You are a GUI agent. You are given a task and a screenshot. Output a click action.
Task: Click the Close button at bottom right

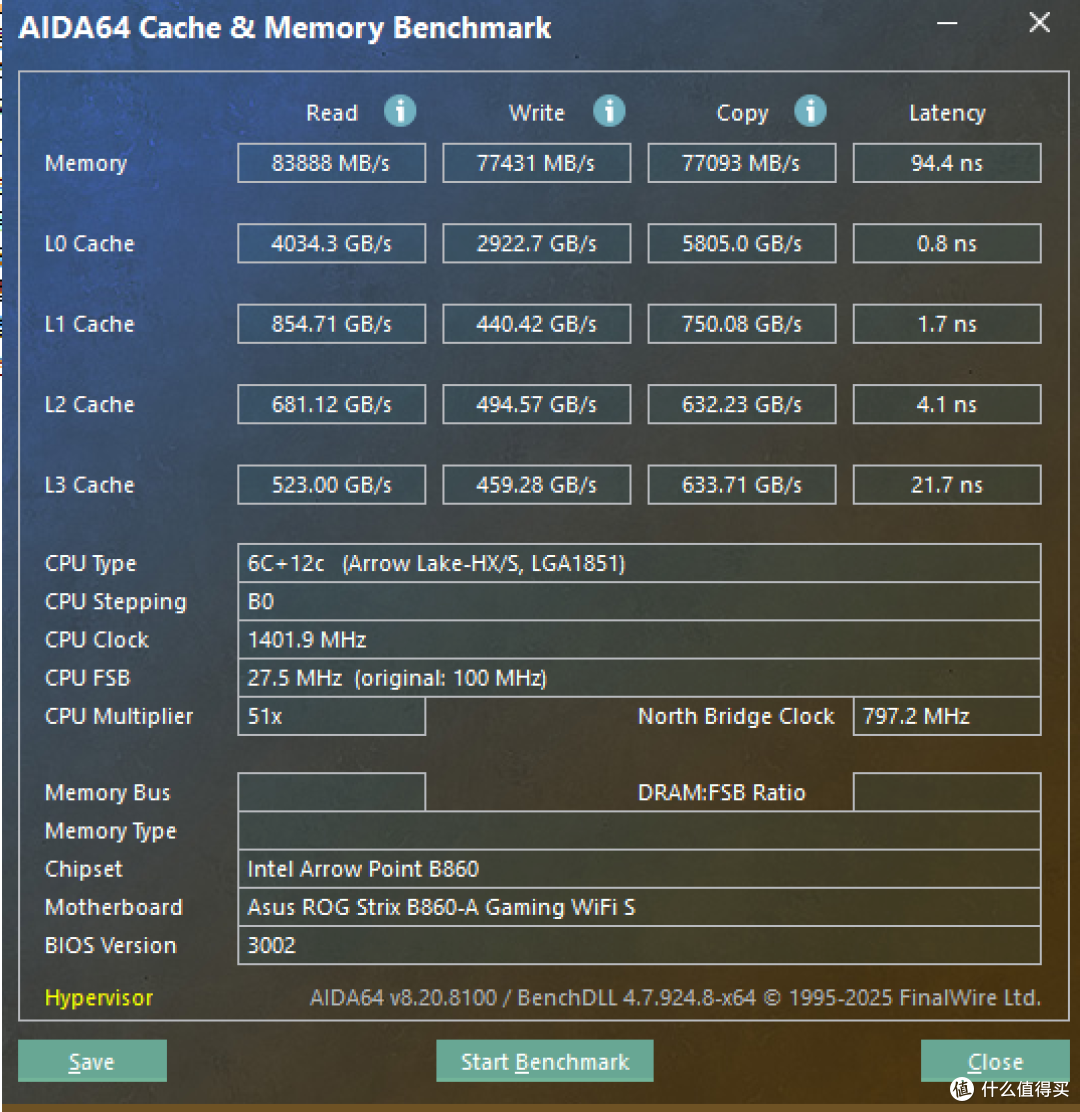(995, 1060)
